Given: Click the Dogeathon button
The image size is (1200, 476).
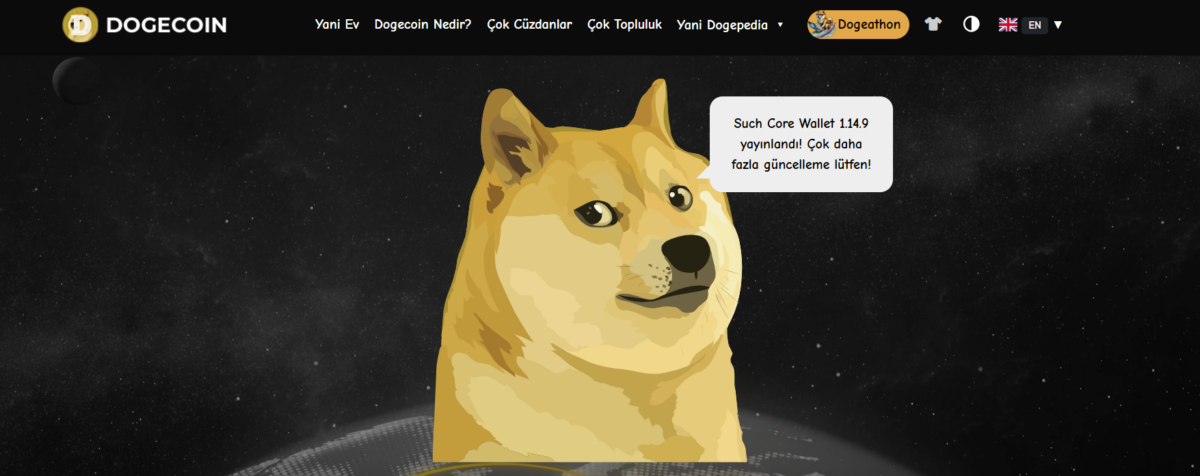Looking at the screenshot, I should click(858, 24).
